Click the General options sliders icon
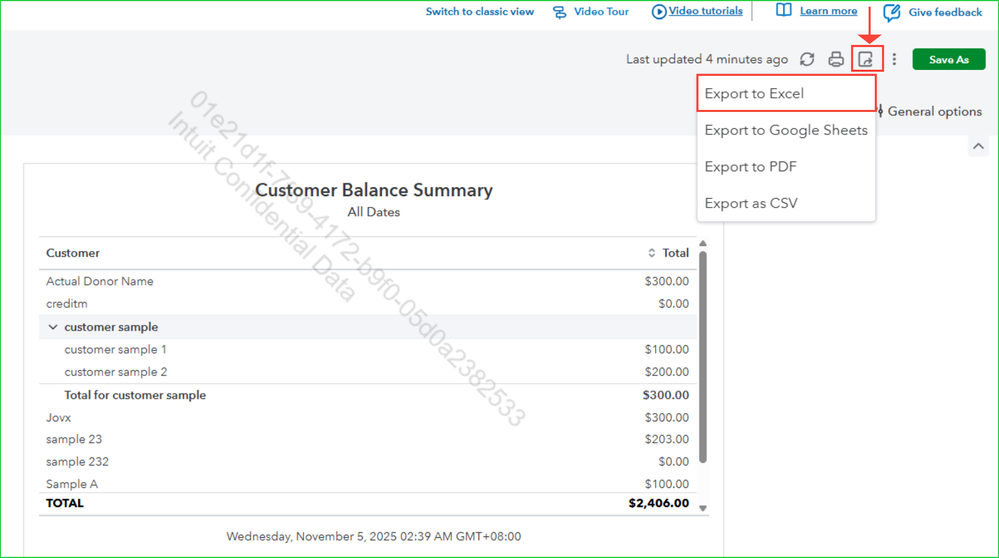The height and width of the screenshot is (558, 999). click(880, 111)
